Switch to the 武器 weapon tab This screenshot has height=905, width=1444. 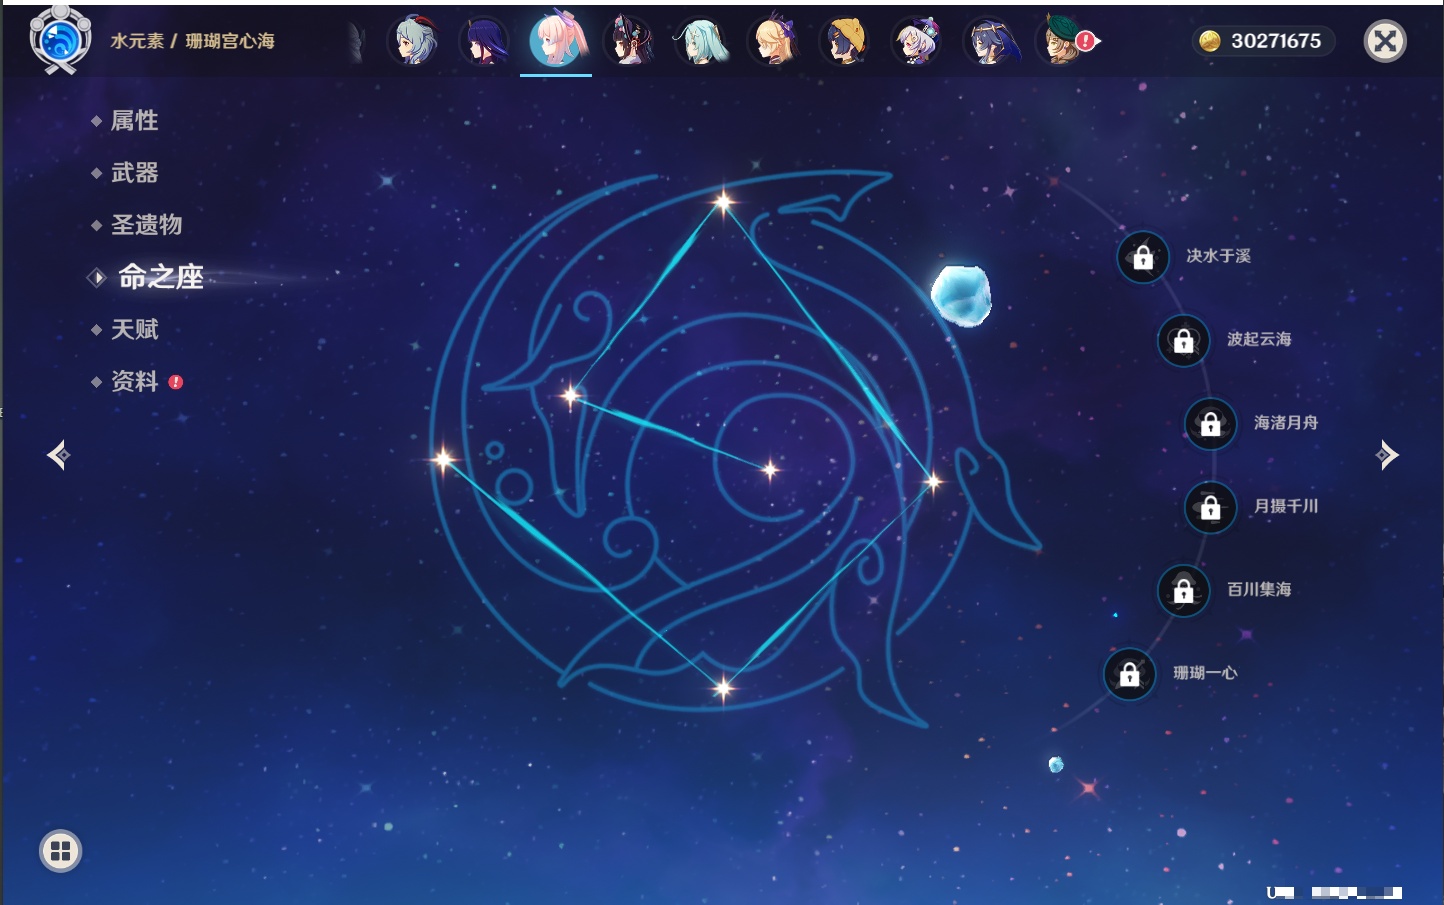(x=134, y=173)
